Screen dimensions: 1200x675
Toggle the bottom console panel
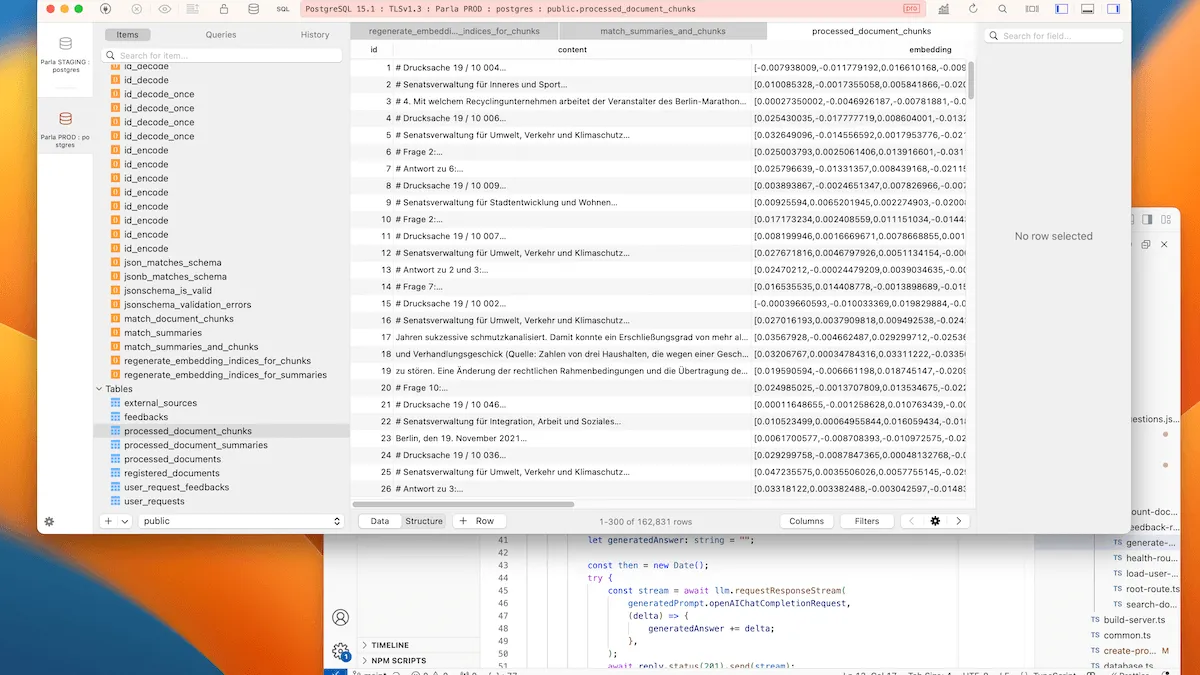(x=1089, y=9)
